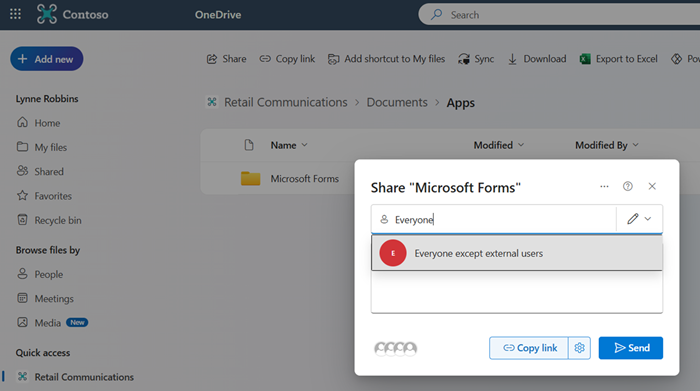Click the OneDrive title link
Image resolution: width=700 pixels, height=391 pixels.
coord(218,15)
